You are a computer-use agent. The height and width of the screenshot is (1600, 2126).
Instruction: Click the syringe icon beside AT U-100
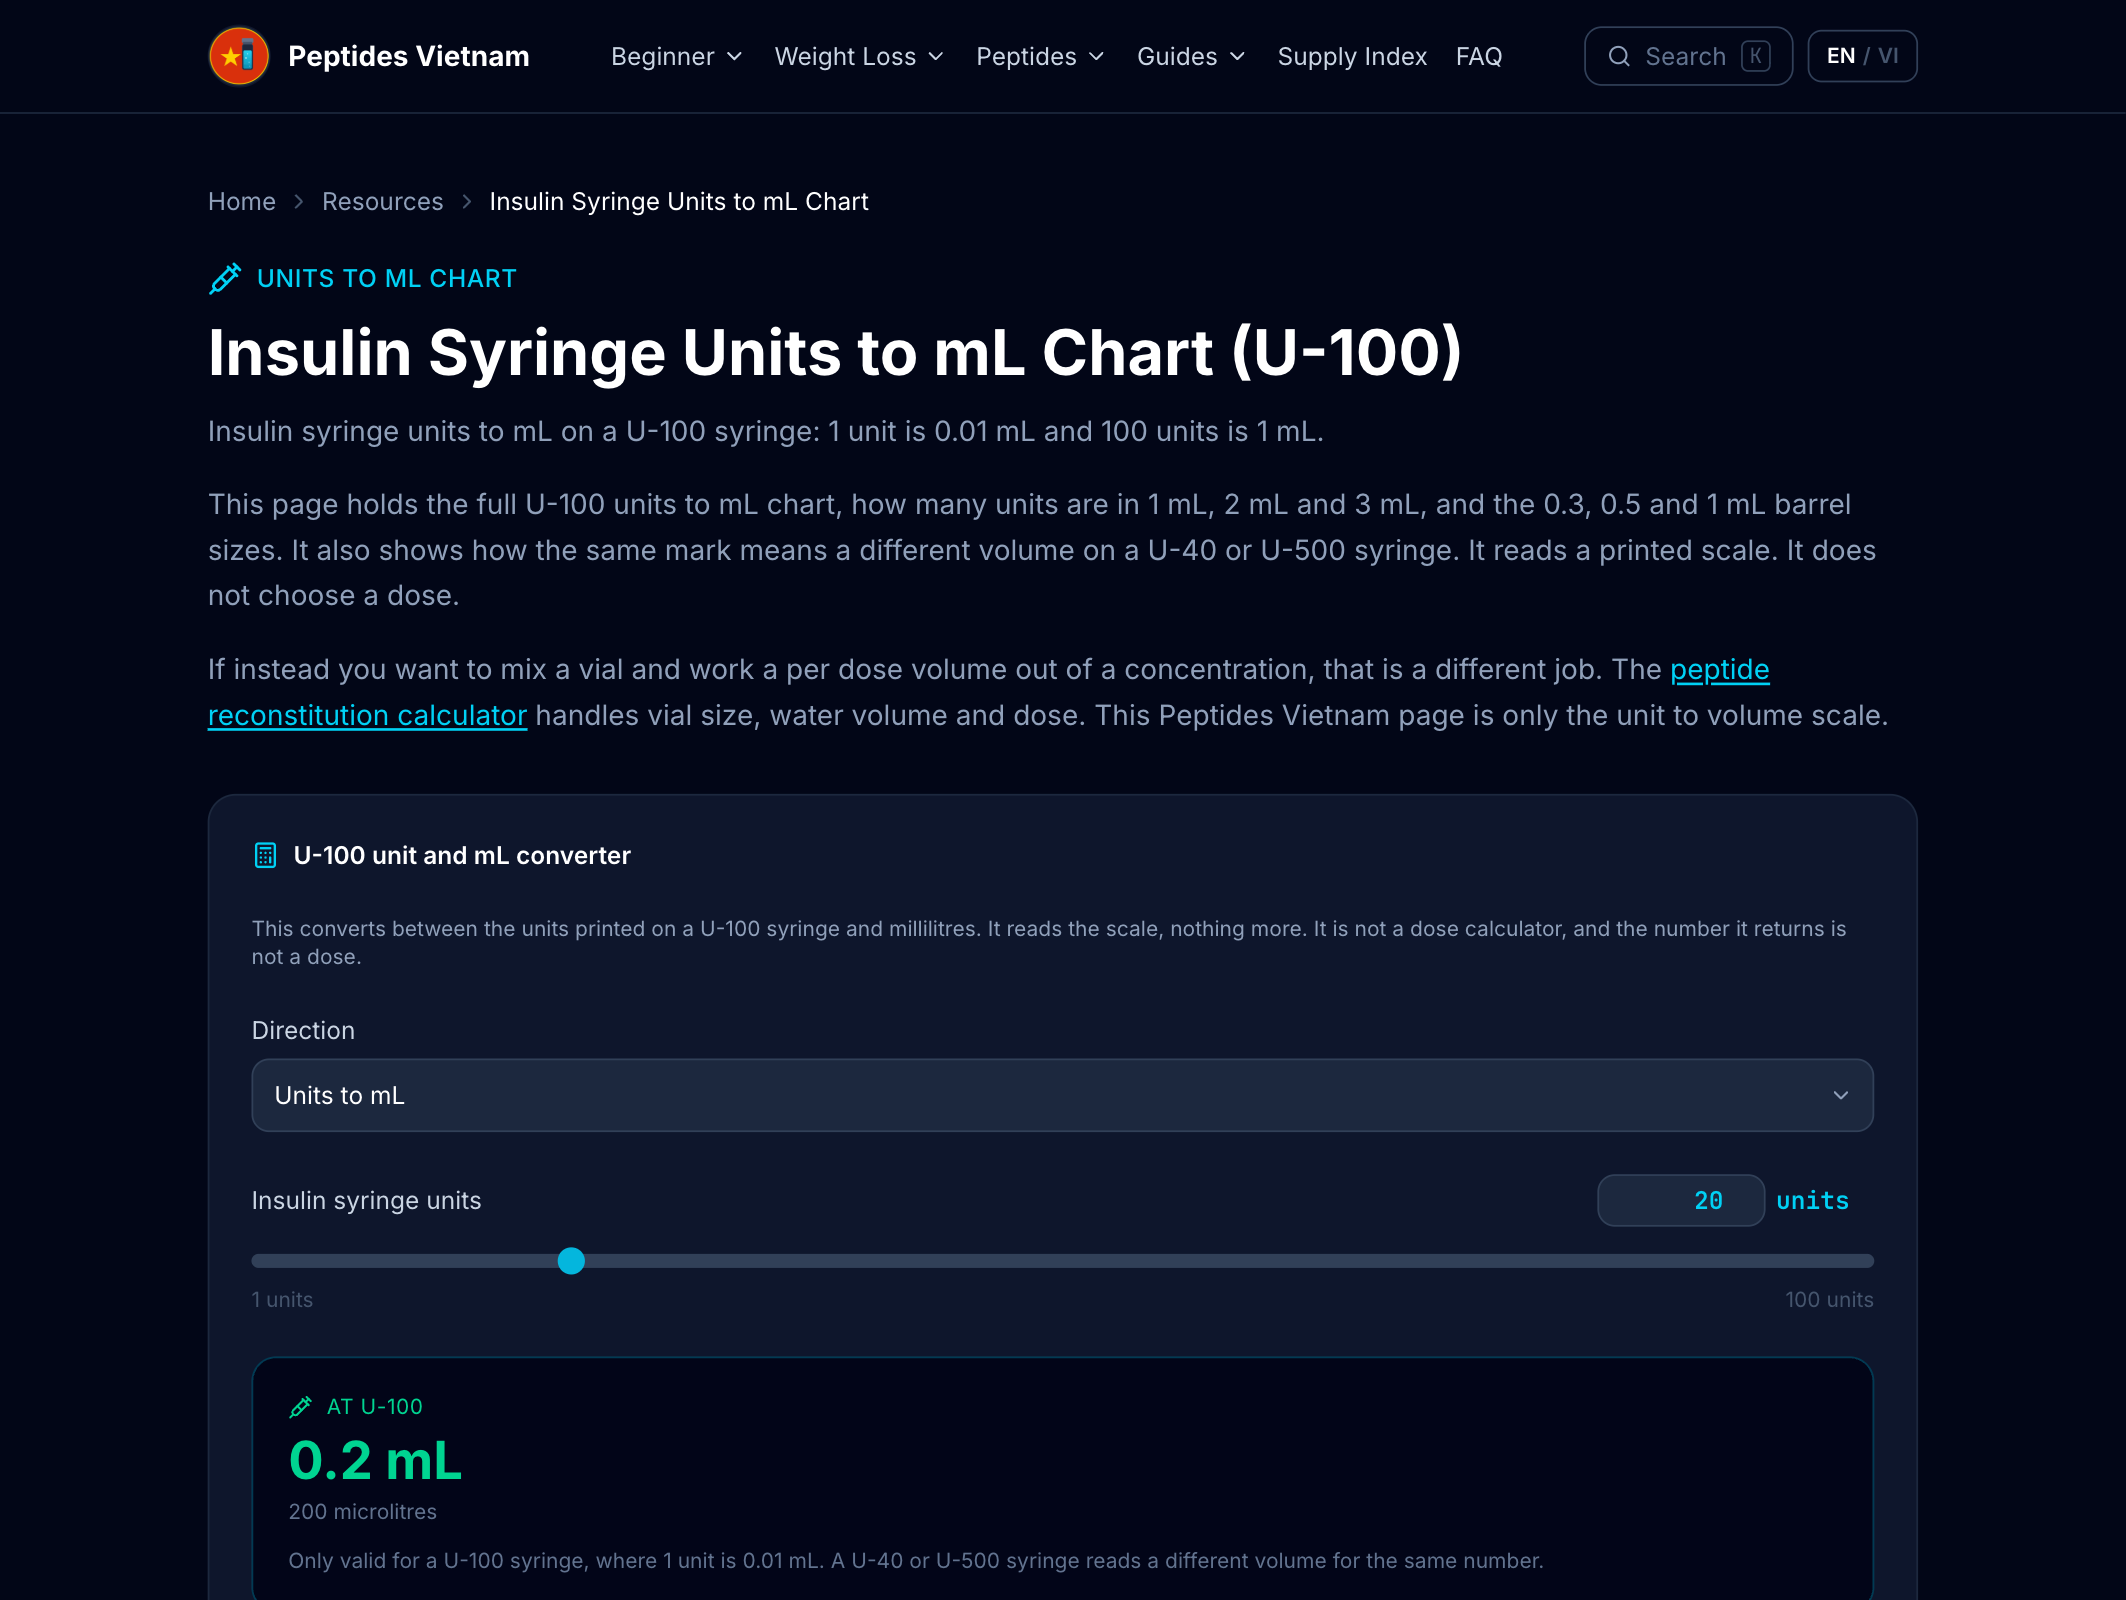tap(300, 1407)
